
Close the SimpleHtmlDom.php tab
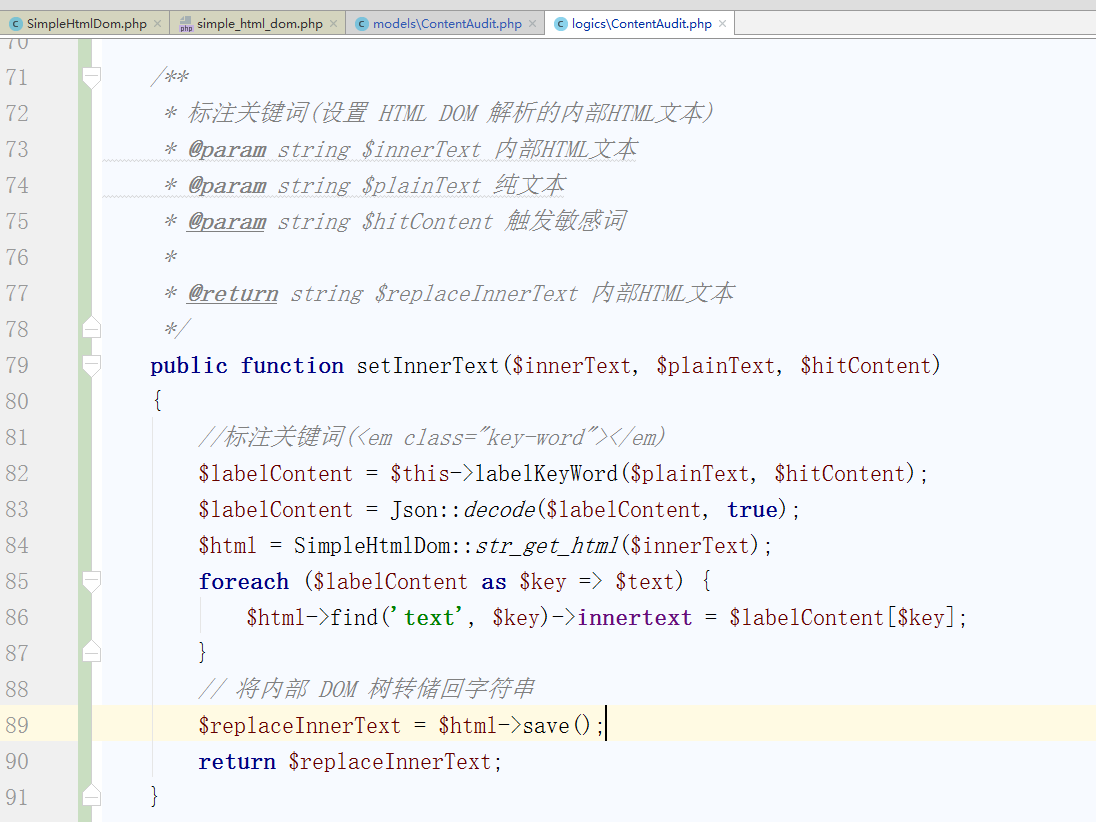click(x=158, y=23)
